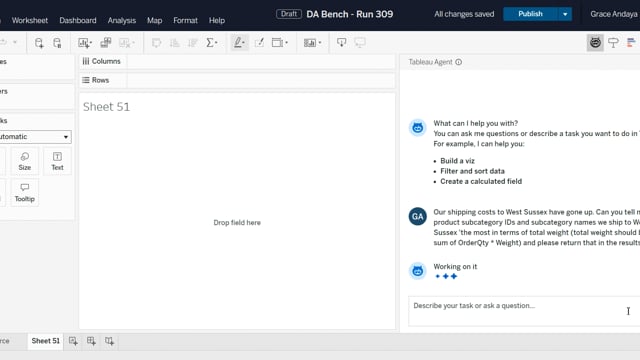640x360 pixels.
Task: Expand the Clear Sheet dropdown arrow
Action: 133,43
